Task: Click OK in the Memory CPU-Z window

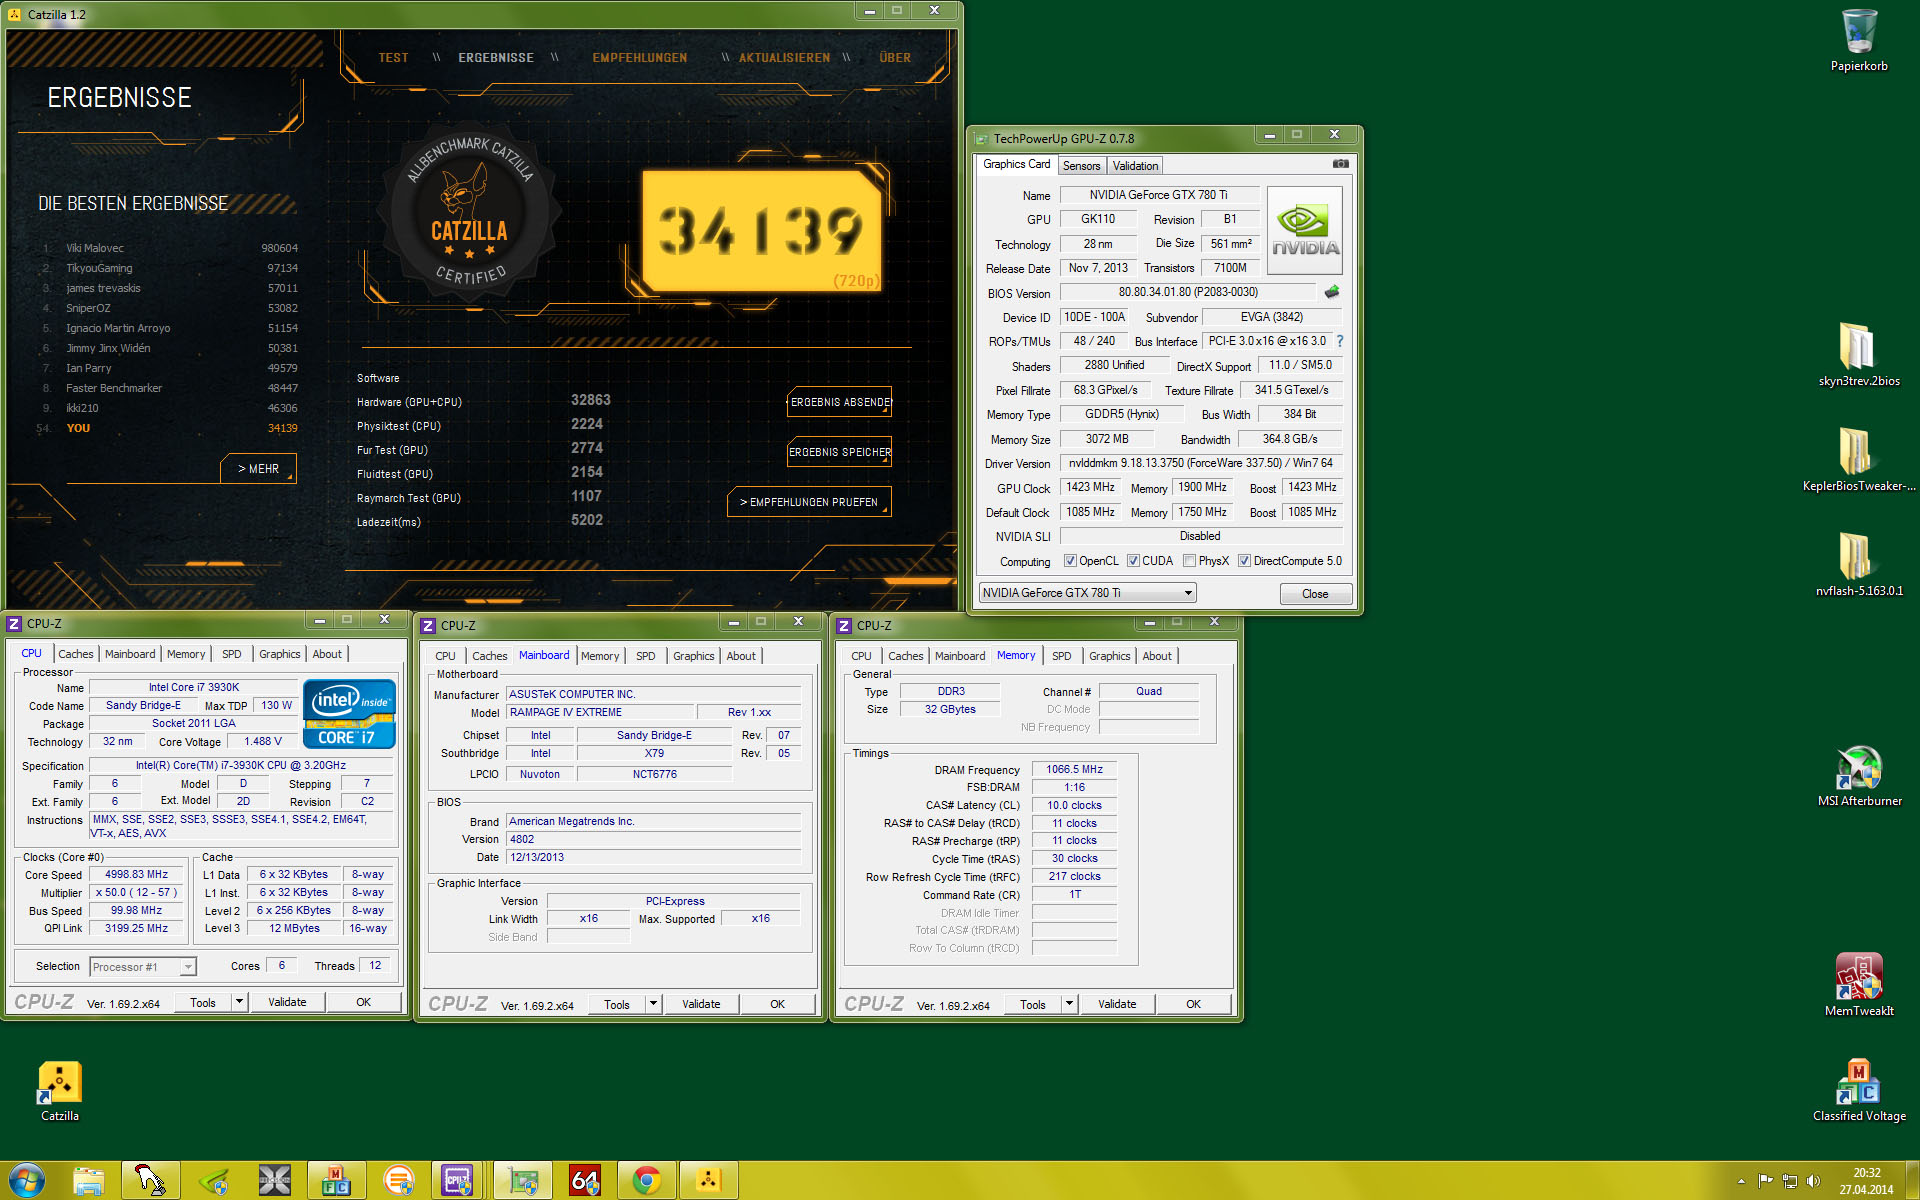Action: click(x=1193, y=1004)
